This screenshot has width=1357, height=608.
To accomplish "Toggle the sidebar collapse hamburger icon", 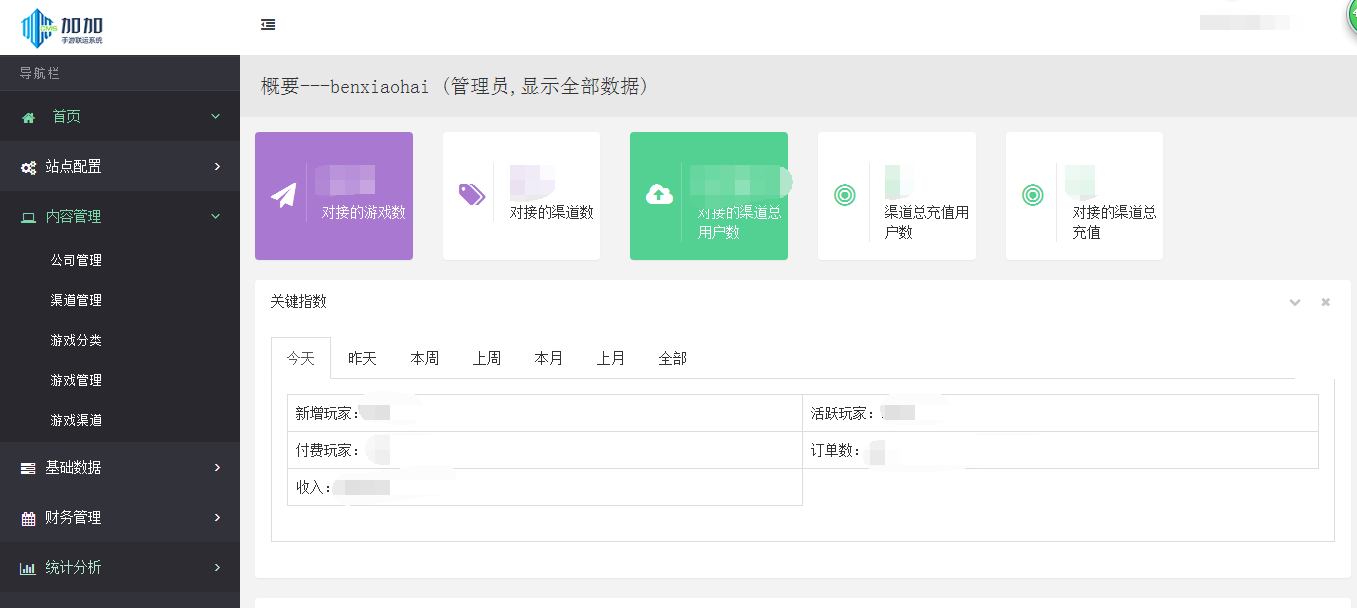I will (268, 24).
